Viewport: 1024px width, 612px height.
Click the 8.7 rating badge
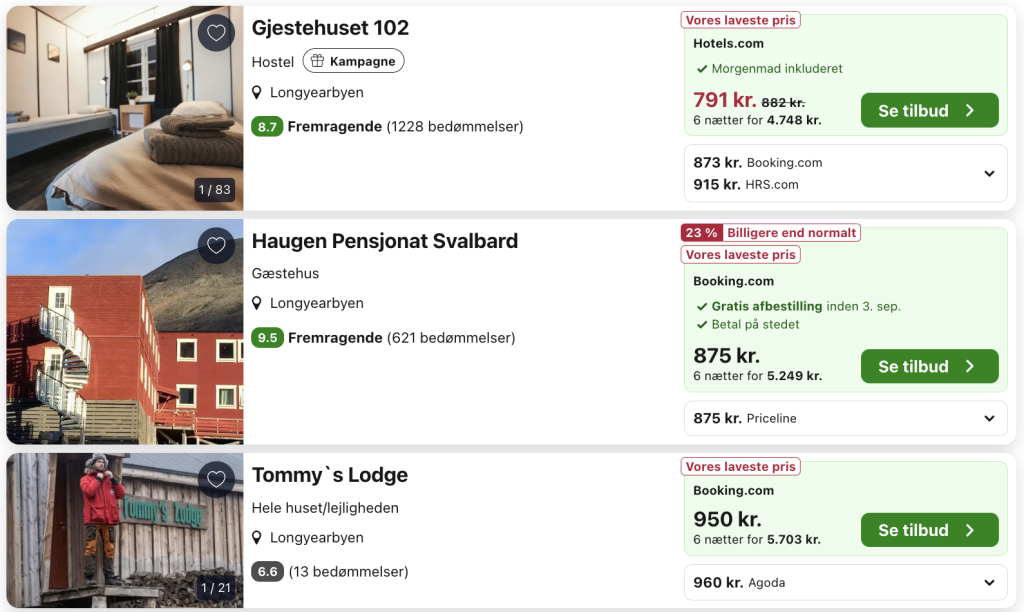pos(267,127)
